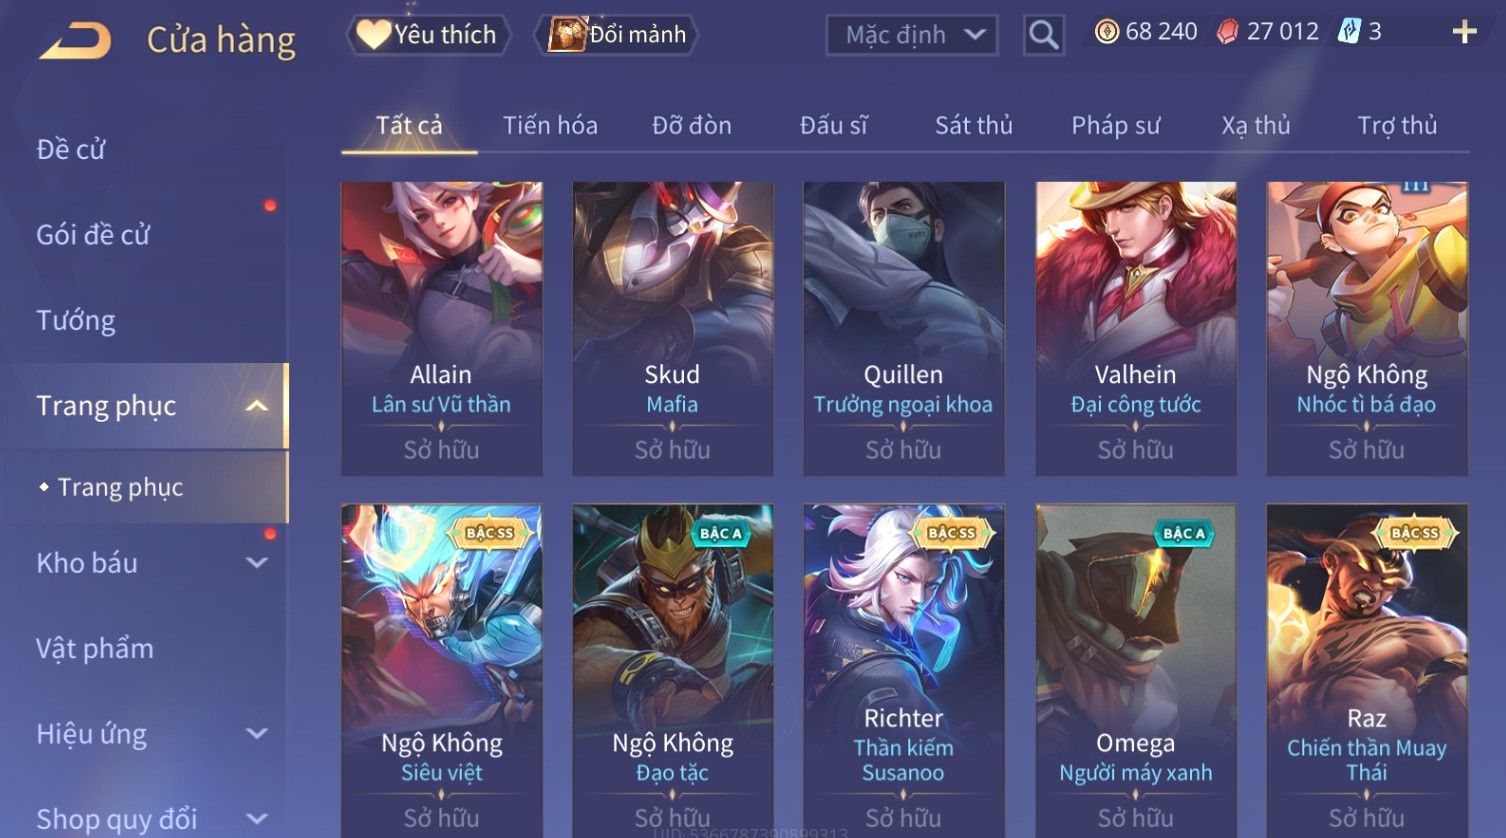Screen dimensions: 1506x838
Task: Expand the Hiệu ứng sidebar section
Action: click(x=257, y=734)
